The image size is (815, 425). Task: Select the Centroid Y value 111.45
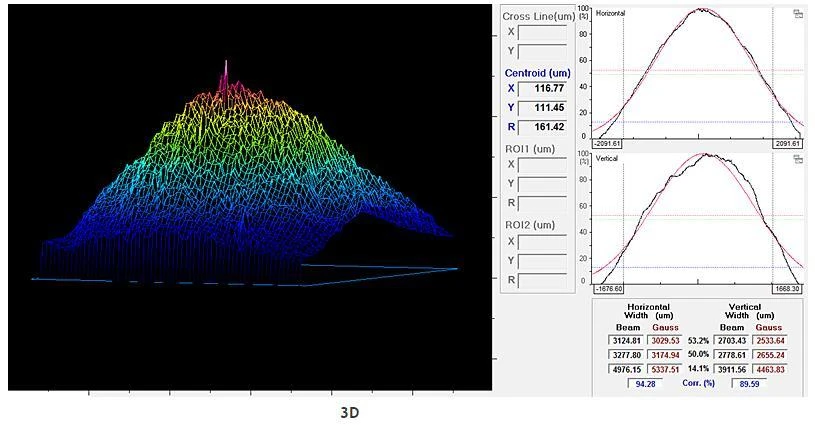point(542,109)
